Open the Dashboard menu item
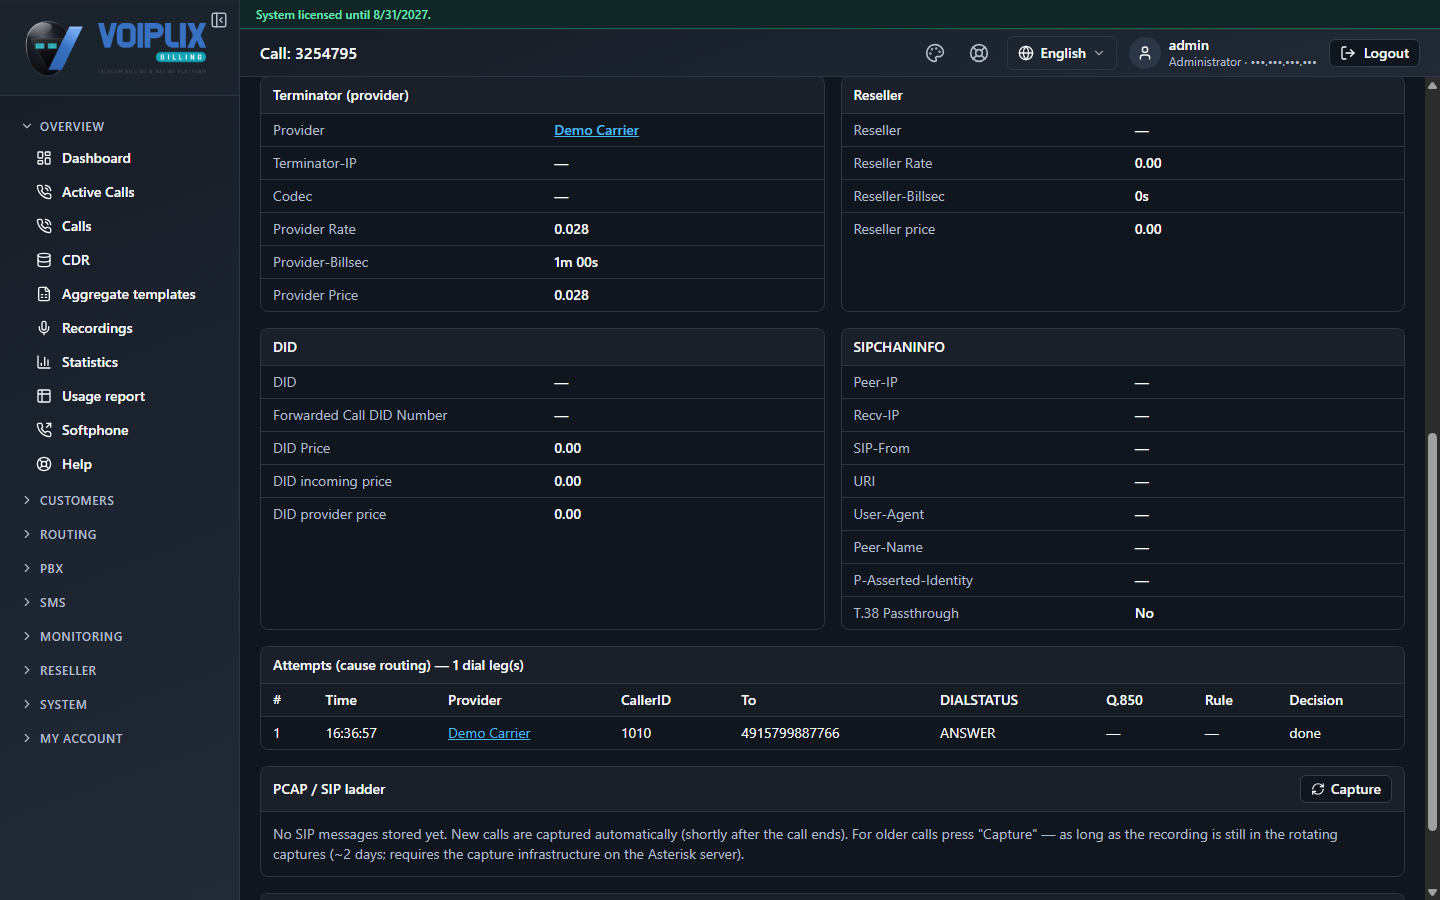The height and width of the screenshot is (900, 1440). click(x=96, y=158)
